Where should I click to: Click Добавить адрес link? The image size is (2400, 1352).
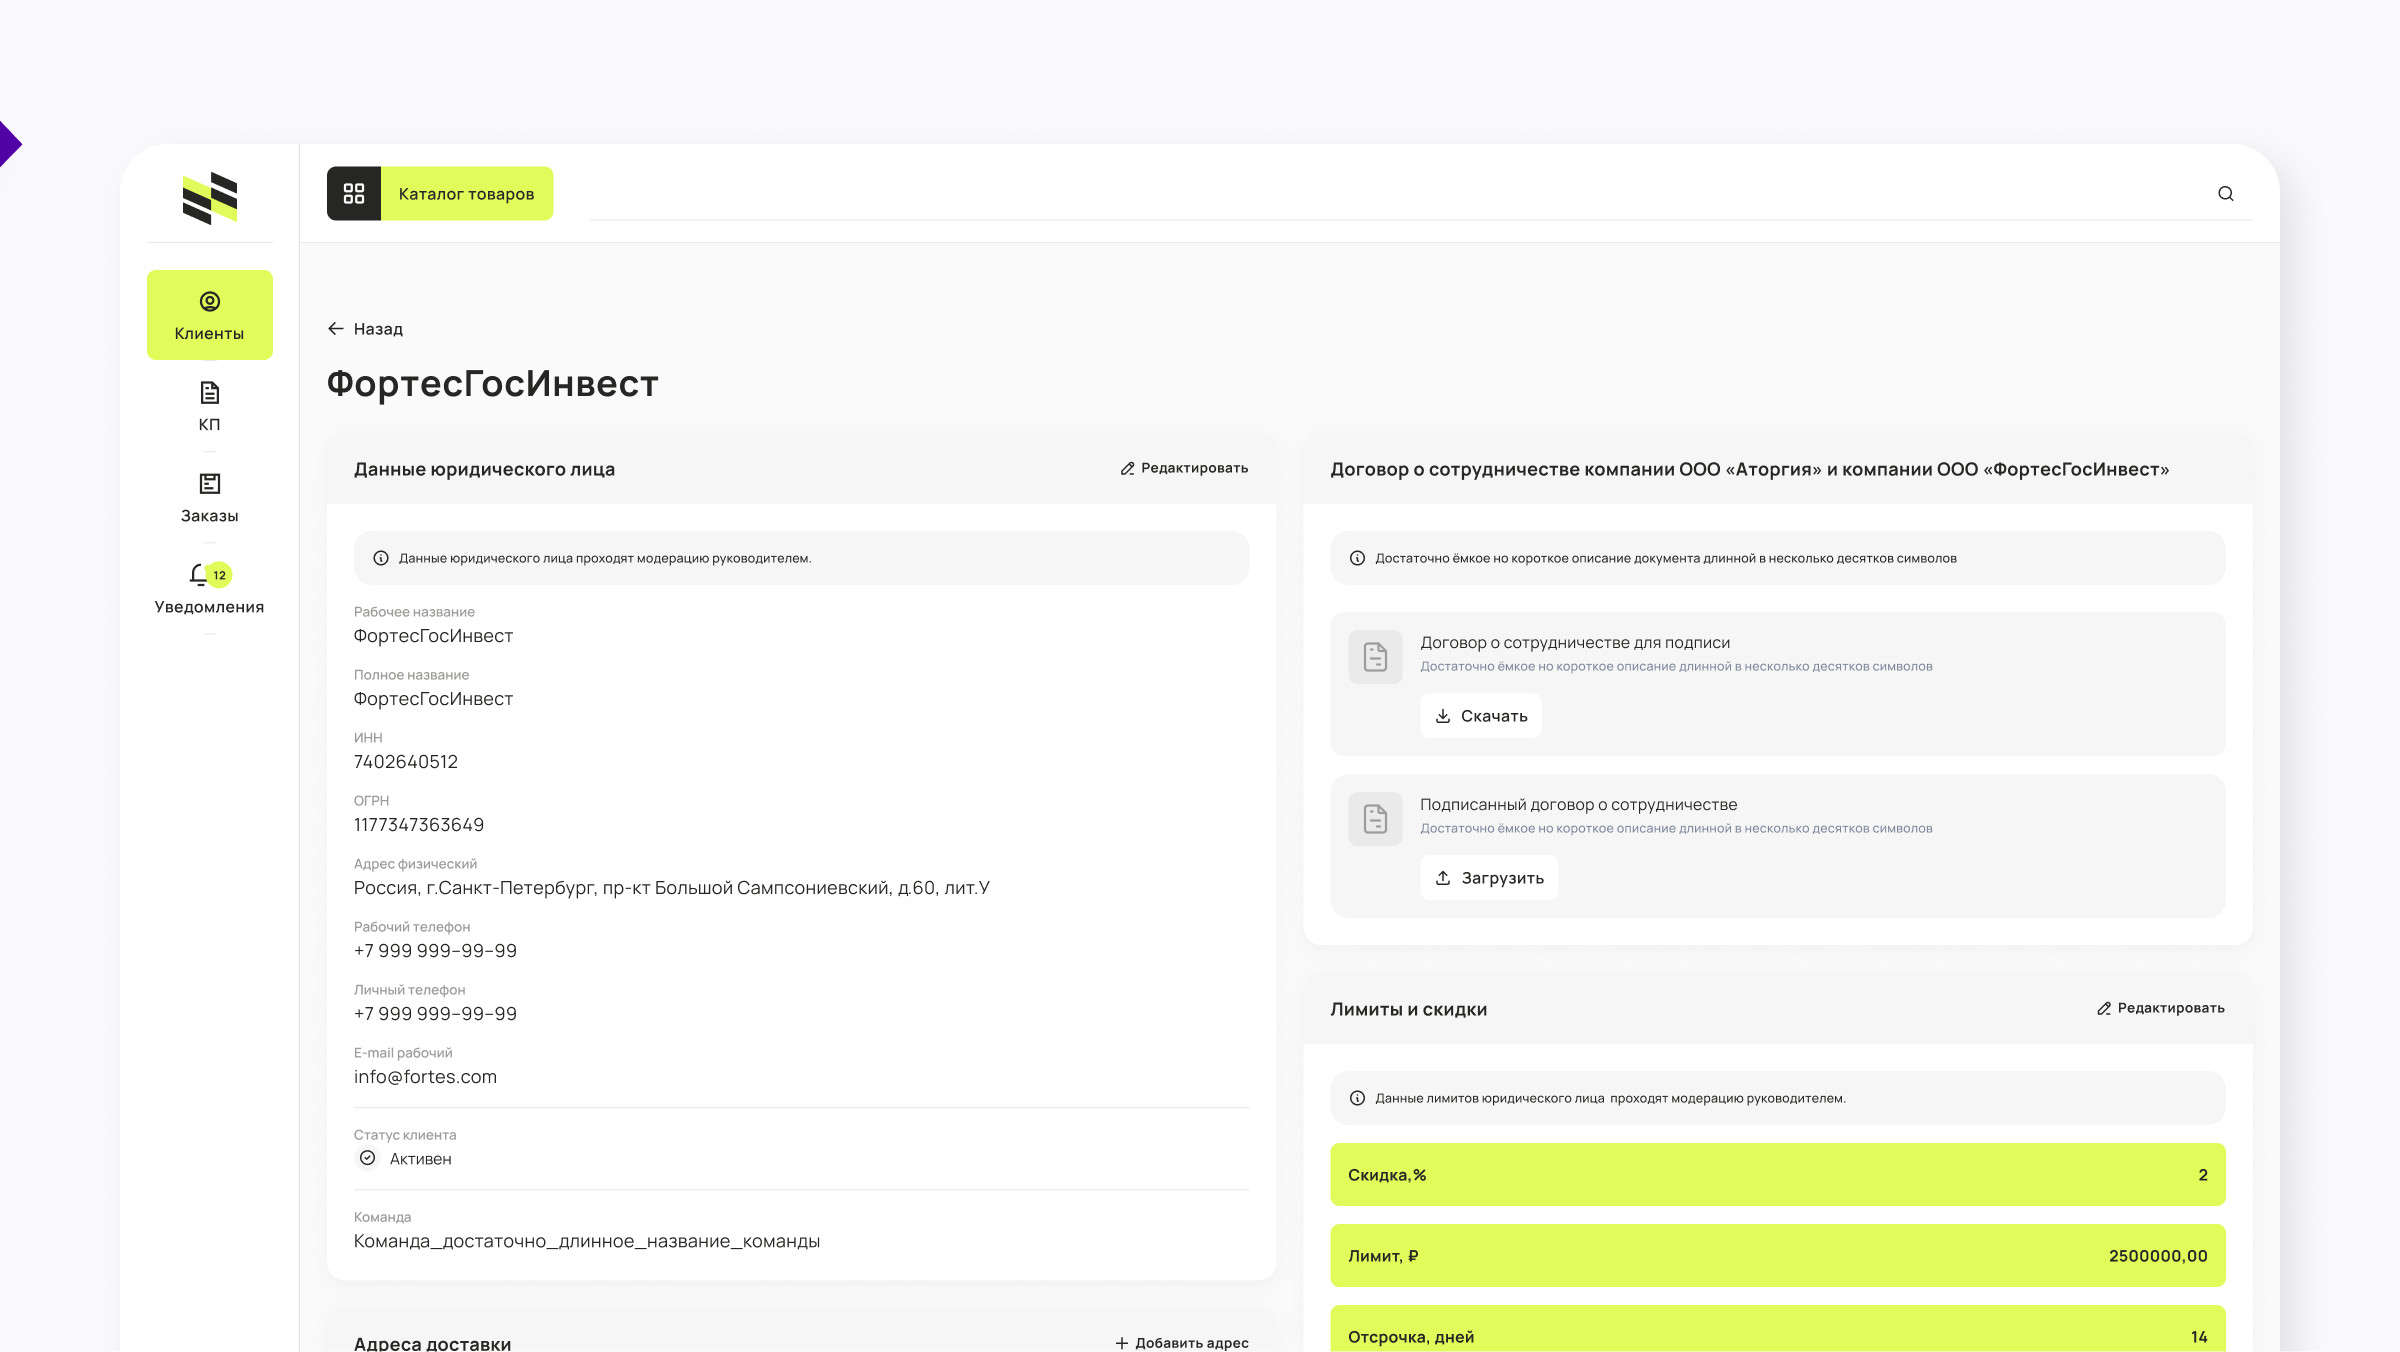(x=1182, y=1342)
